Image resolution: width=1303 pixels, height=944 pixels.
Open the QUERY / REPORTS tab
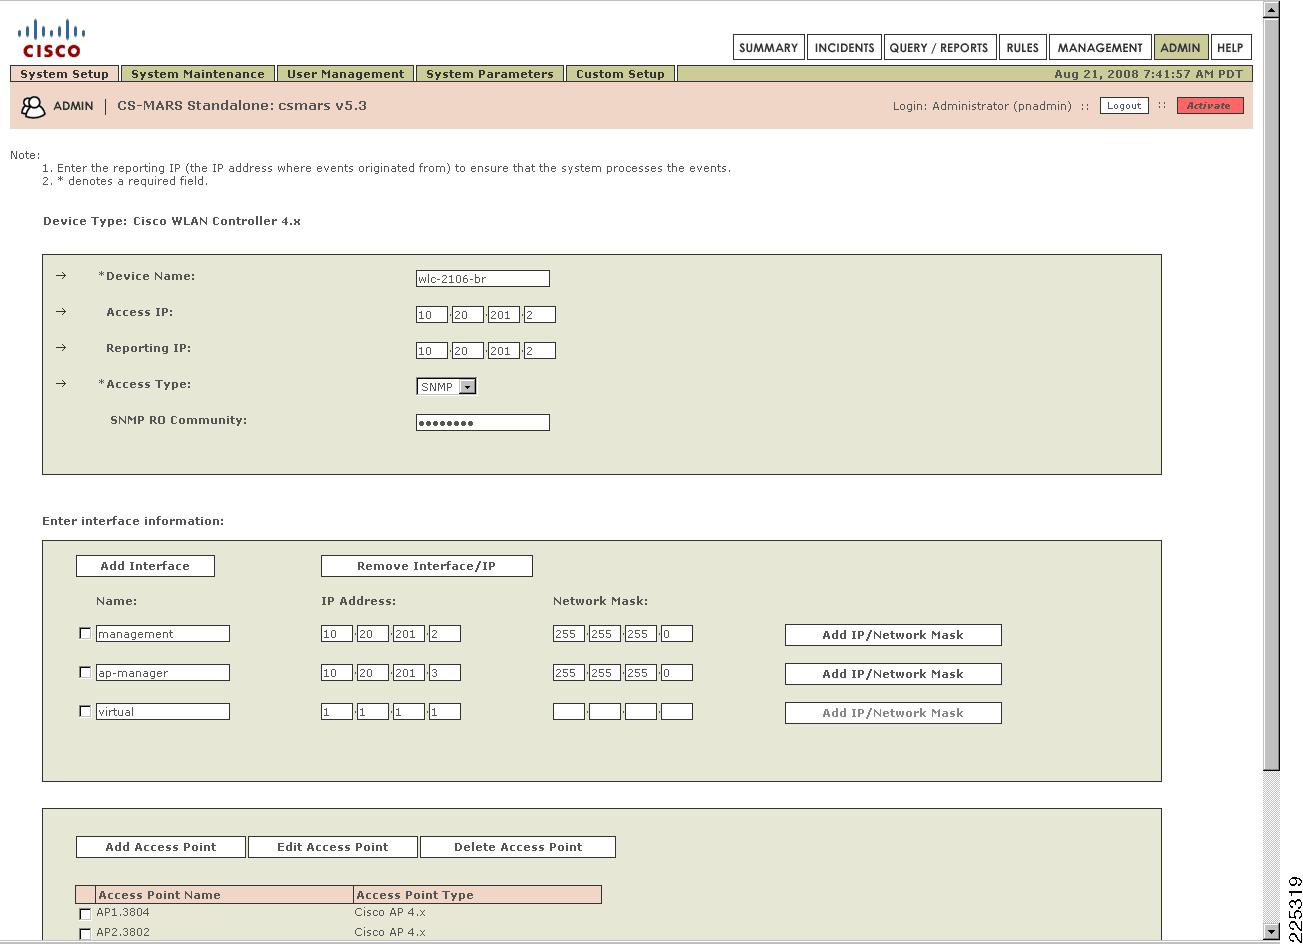[x=938, y=47]
